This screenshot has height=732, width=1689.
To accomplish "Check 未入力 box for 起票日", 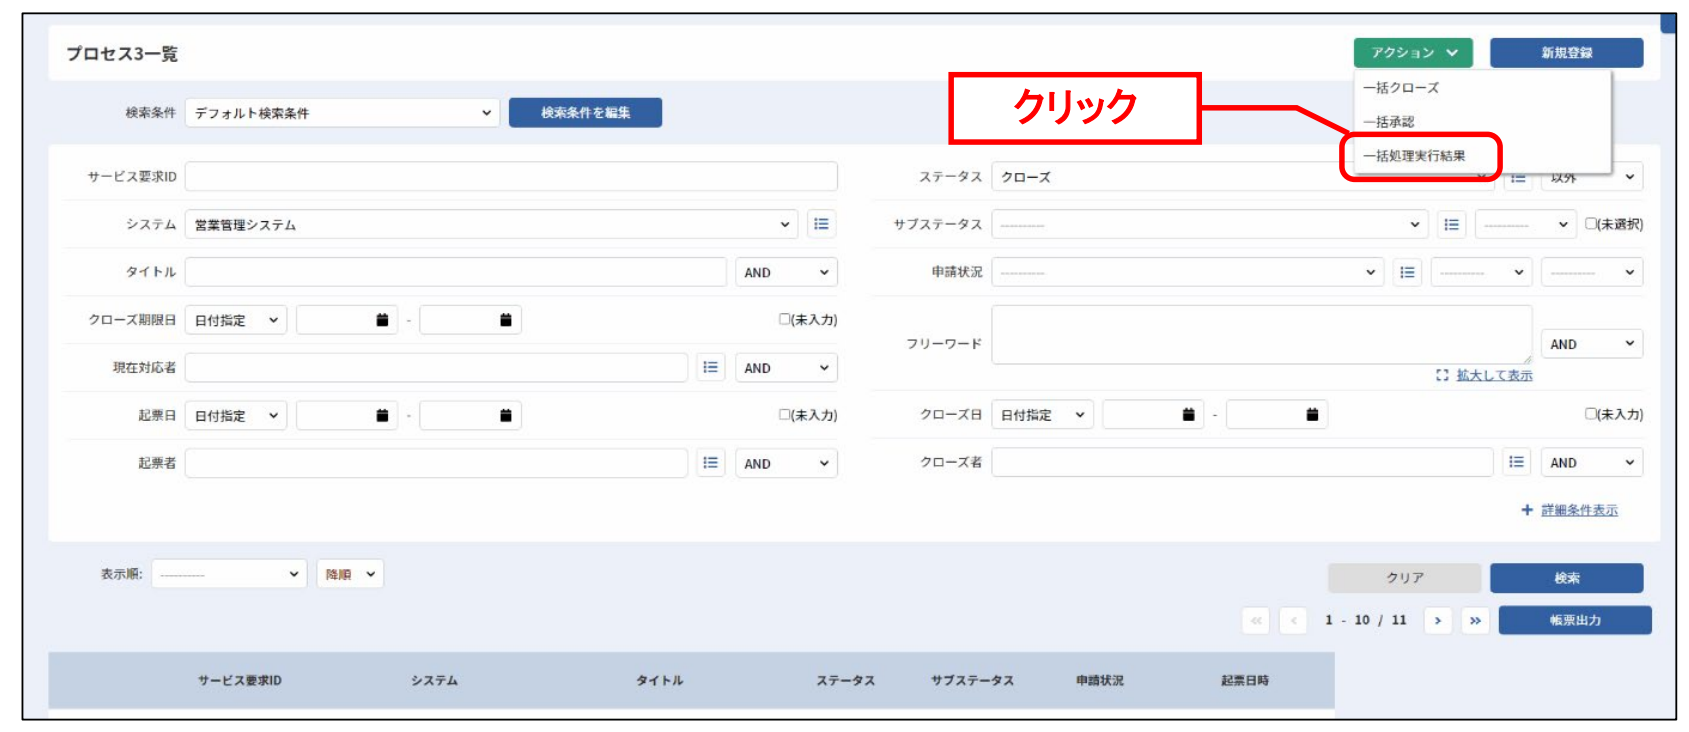I will (x=785, y=414).
